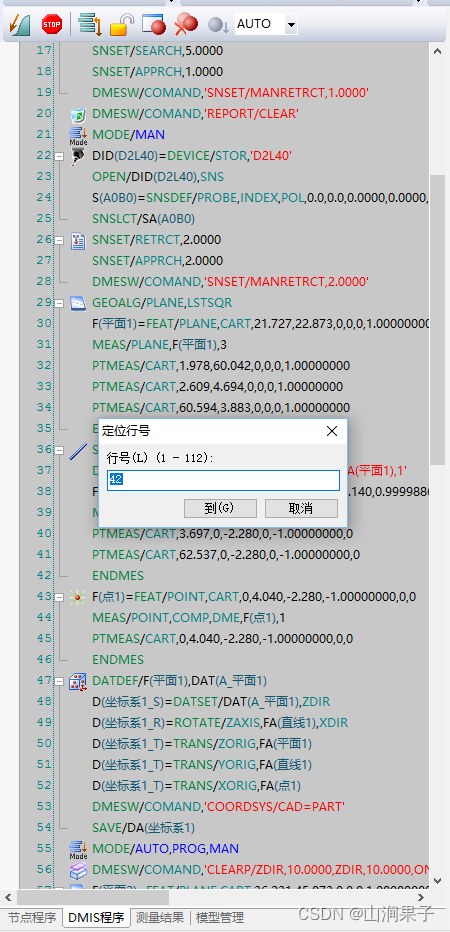This screenshot has height=932, width=450.
Task: Click line 'COORDSYS/CAD=PART'
Action: click(x=219, y=807)
